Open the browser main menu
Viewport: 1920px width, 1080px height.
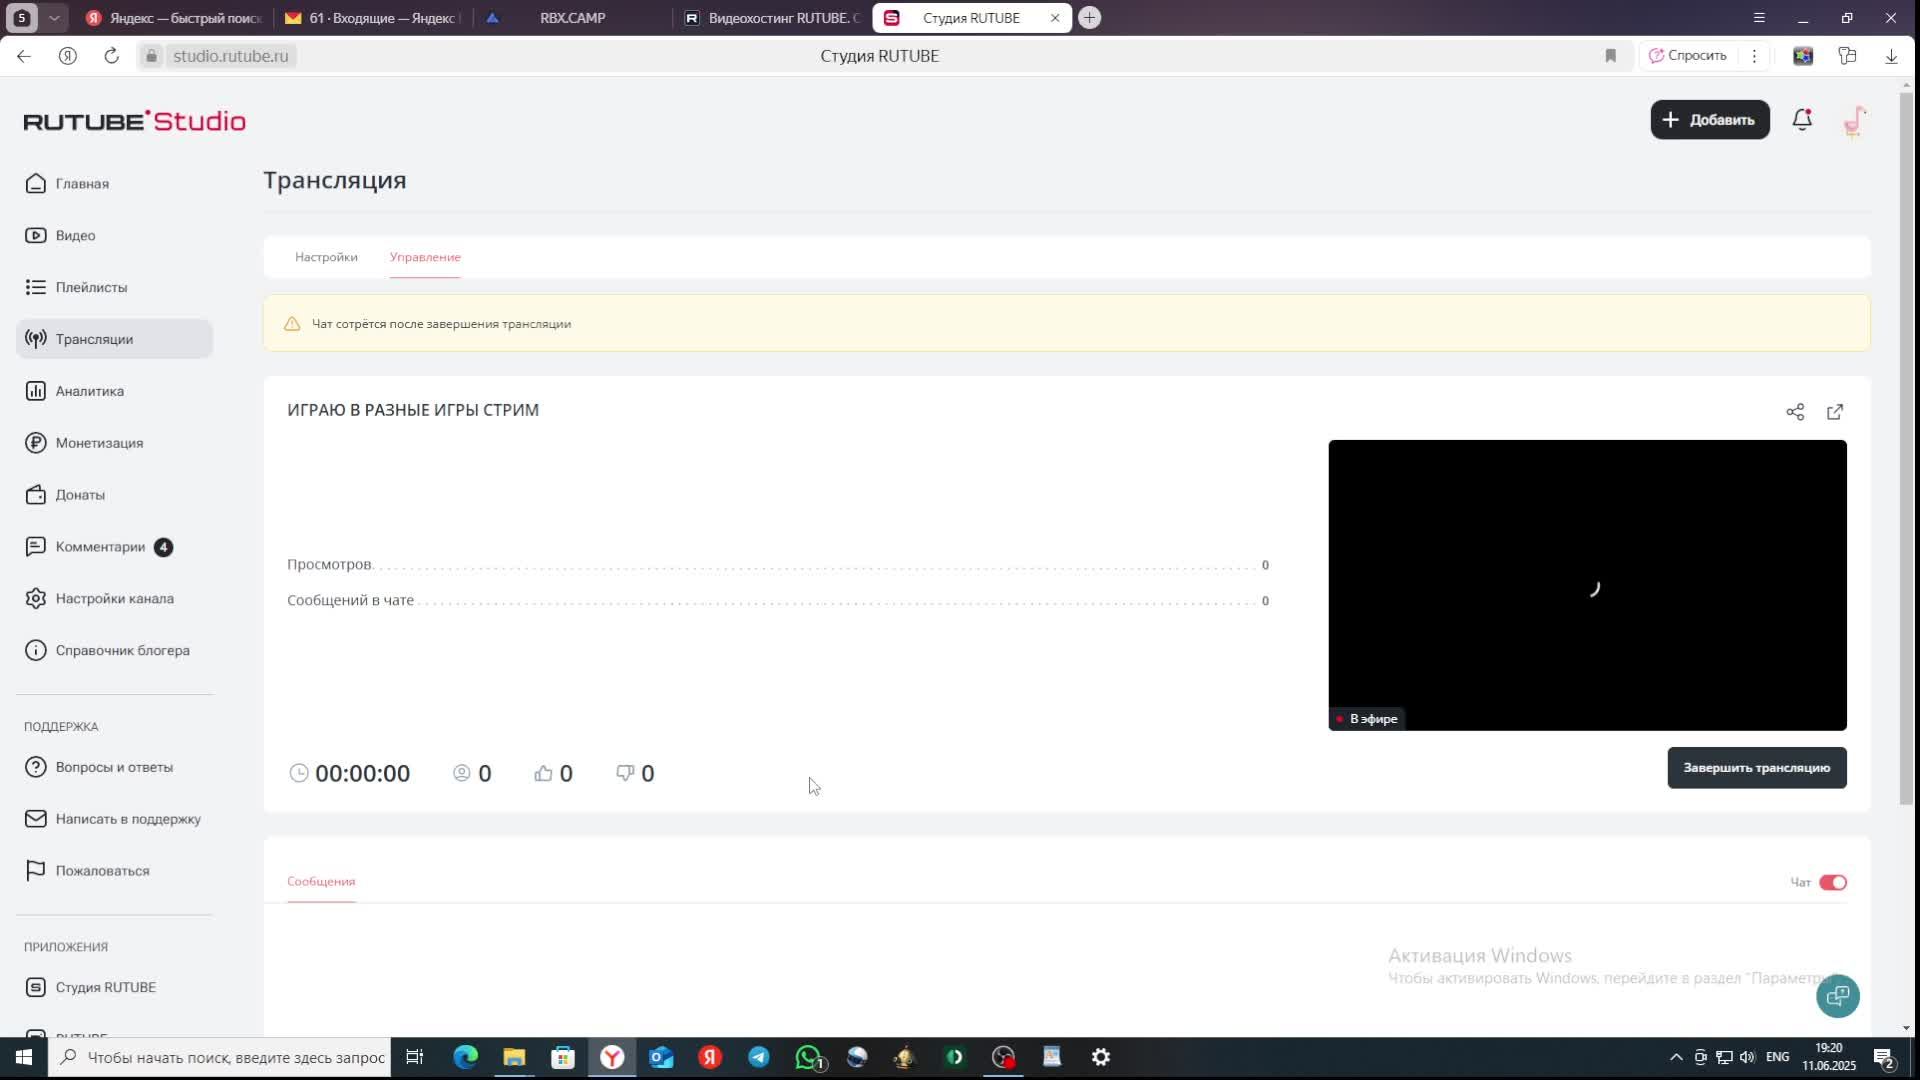[x=1759, y=18]
